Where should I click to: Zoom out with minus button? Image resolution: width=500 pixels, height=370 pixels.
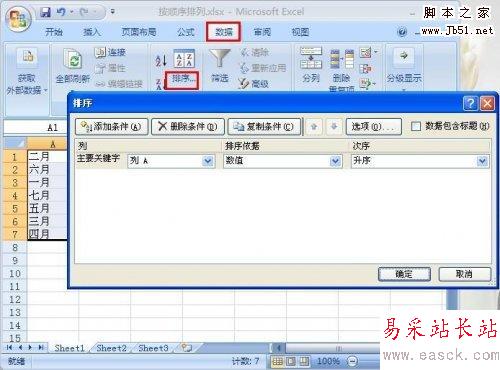(x=352, y=361)
